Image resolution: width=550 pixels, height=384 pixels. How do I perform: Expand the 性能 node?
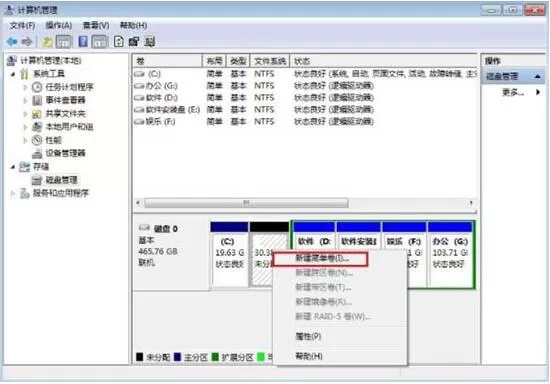coord(25,140)
